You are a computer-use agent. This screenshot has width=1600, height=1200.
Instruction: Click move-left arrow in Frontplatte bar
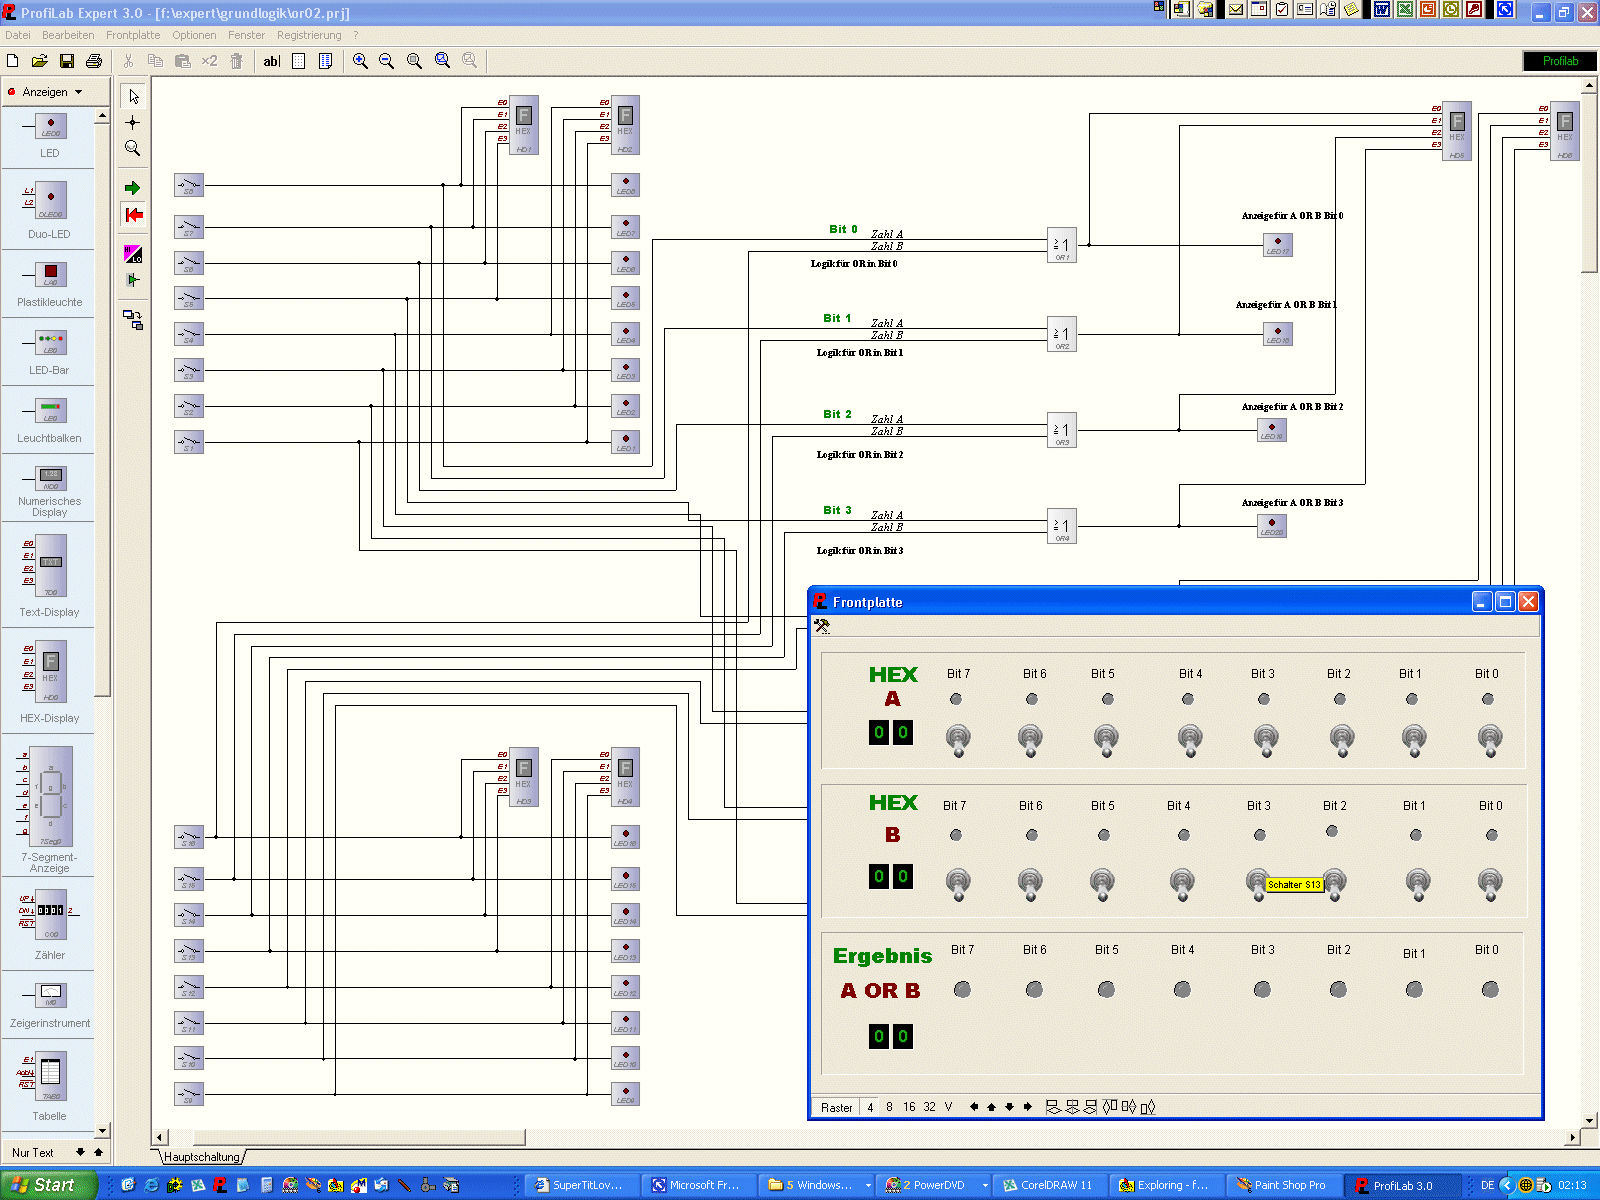click(974, 1107)
